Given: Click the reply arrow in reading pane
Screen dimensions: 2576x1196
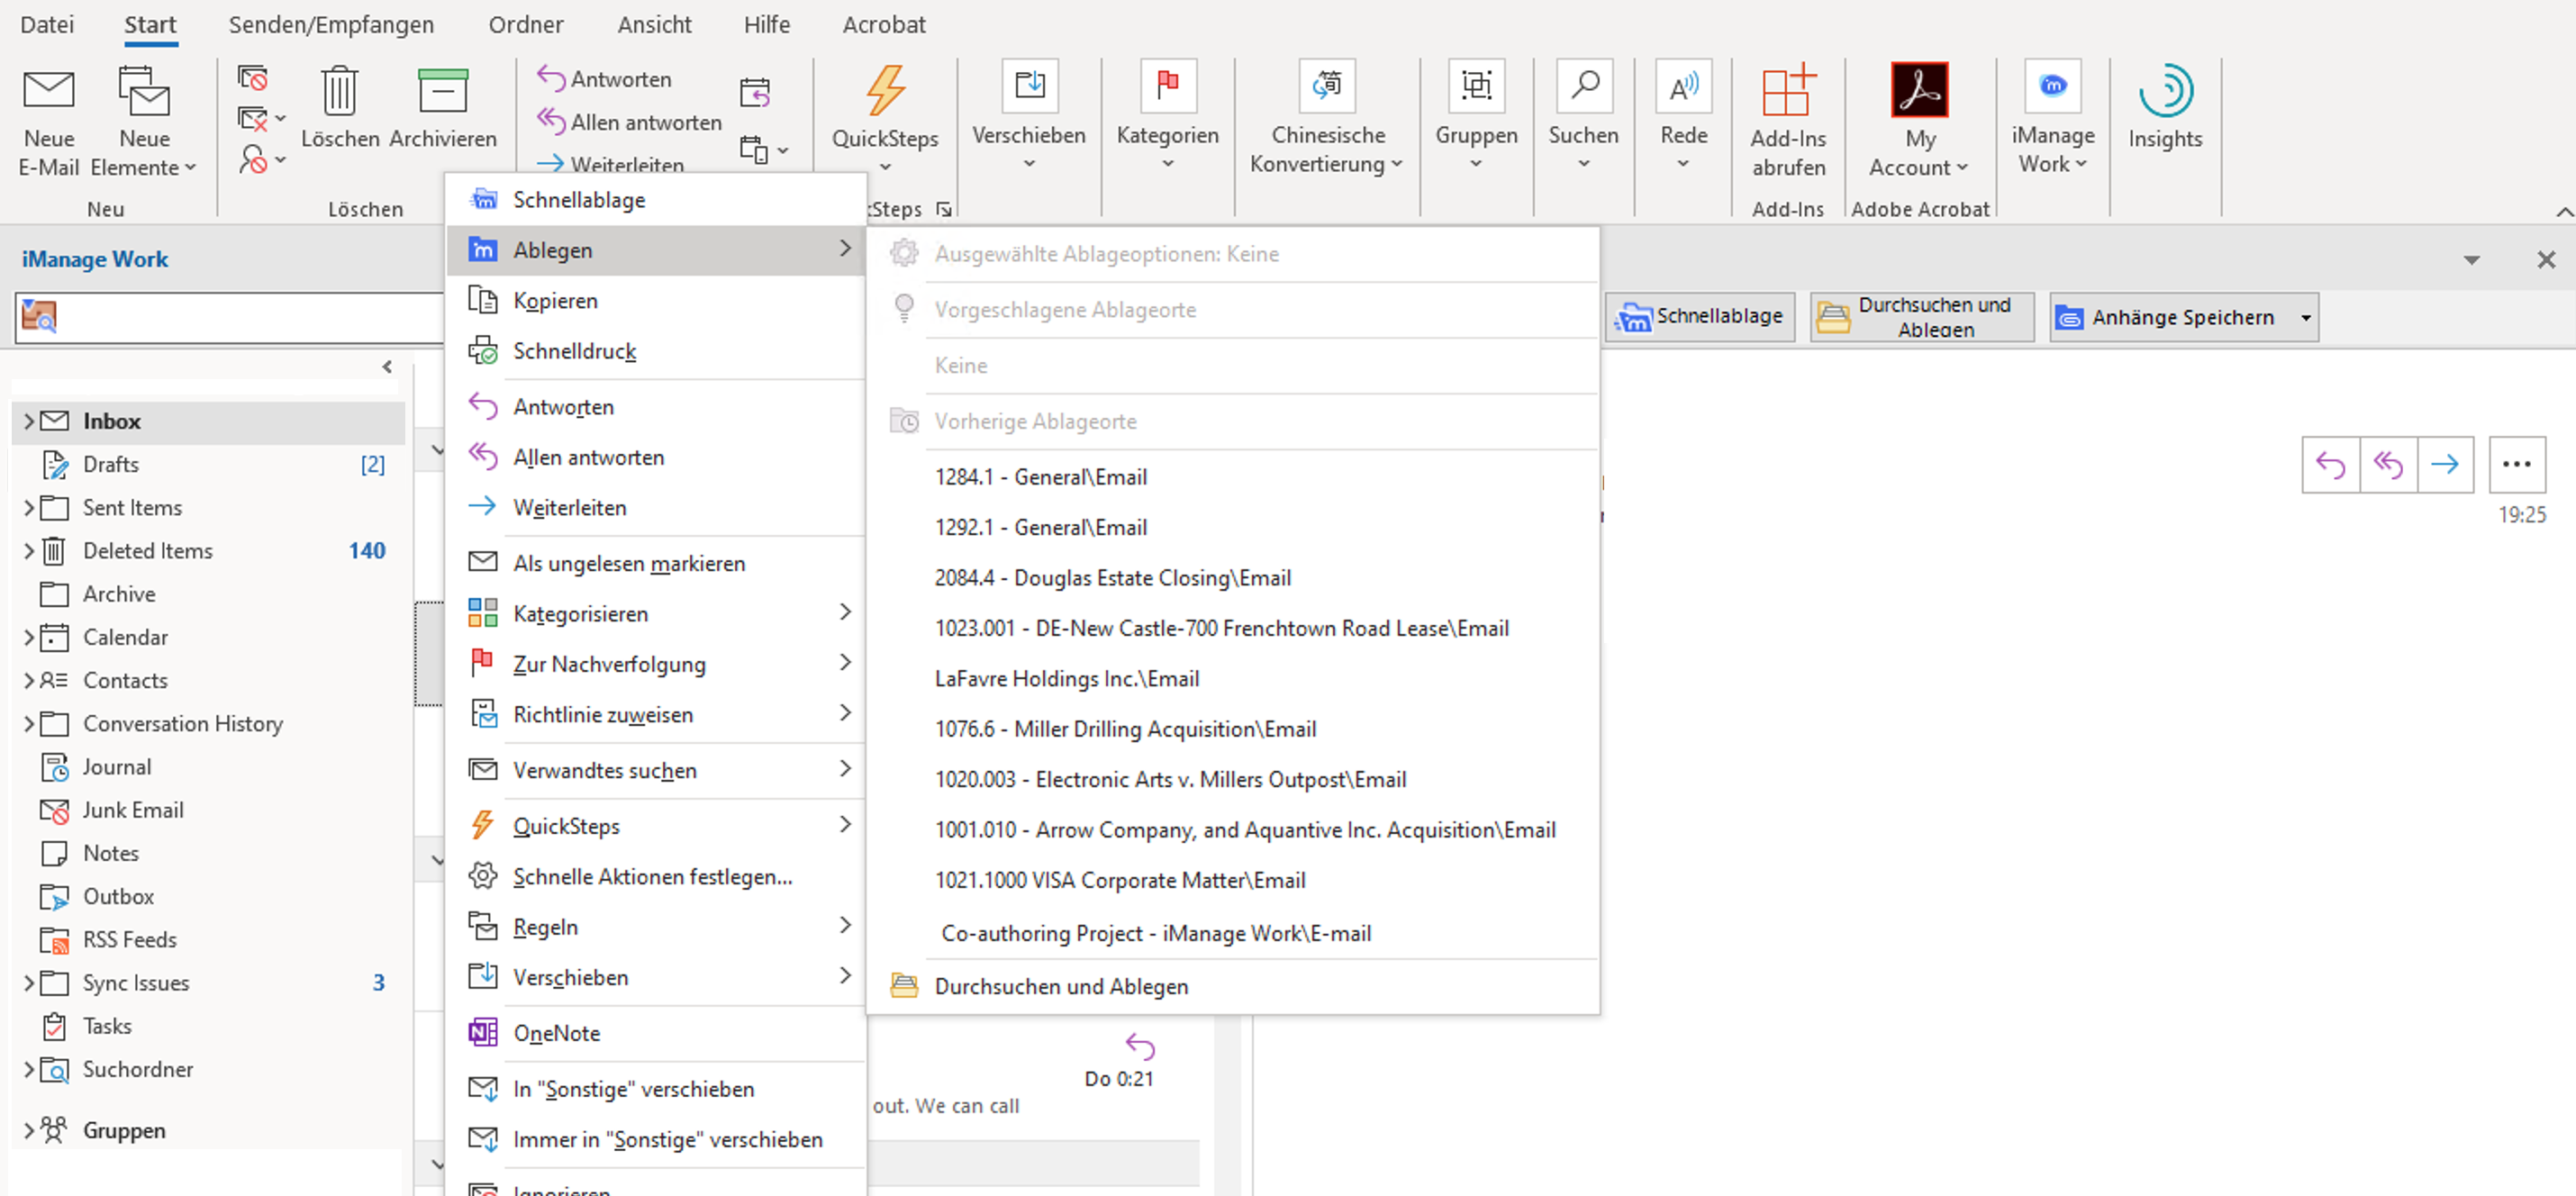Looking at the screenshot, I should click(2330, 464).
